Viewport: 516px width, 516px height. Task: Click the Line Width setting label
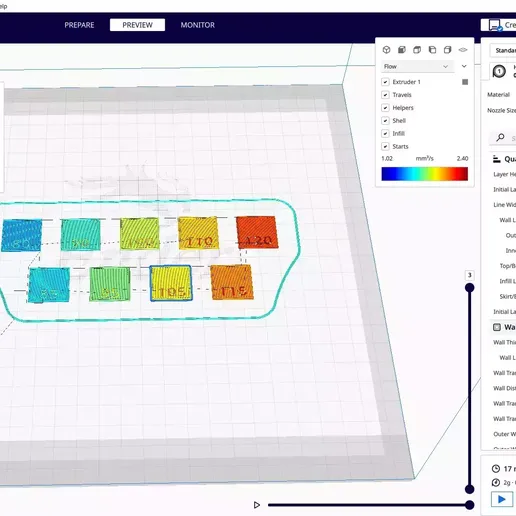505,205
